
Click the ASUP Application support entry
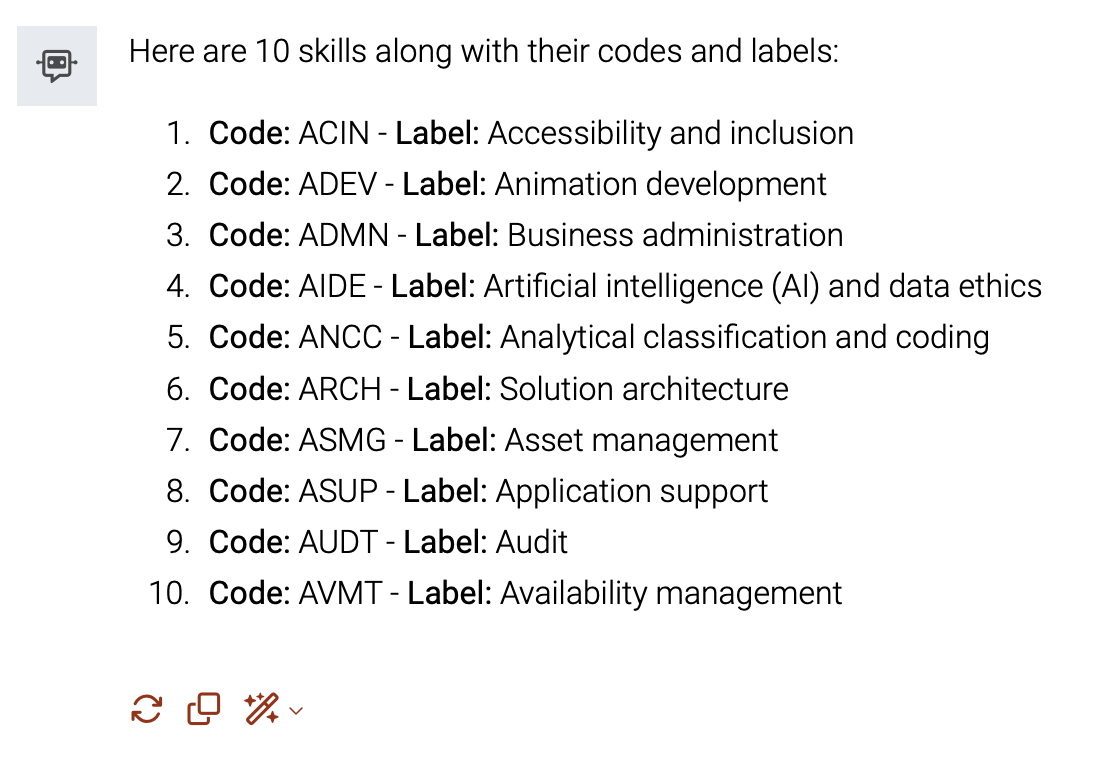tap(489, 491)
